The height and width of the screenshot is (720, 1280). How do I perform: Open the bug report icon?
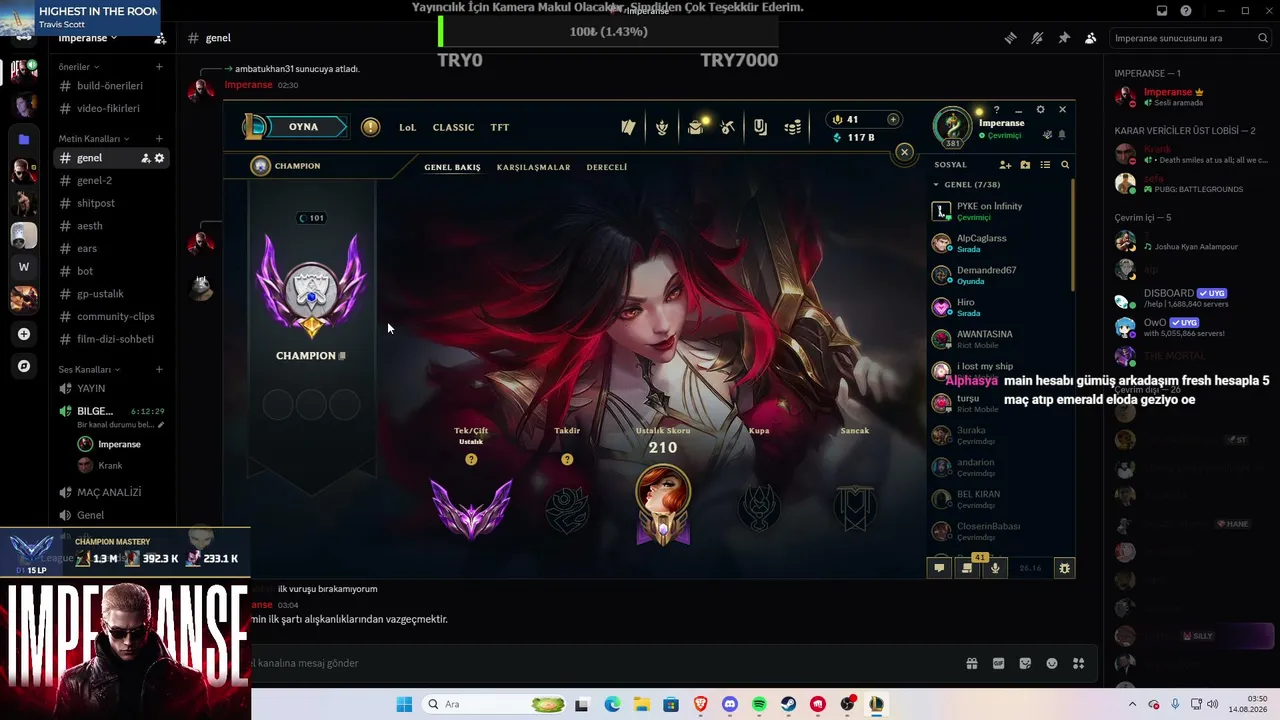(x=1064, y=568)
